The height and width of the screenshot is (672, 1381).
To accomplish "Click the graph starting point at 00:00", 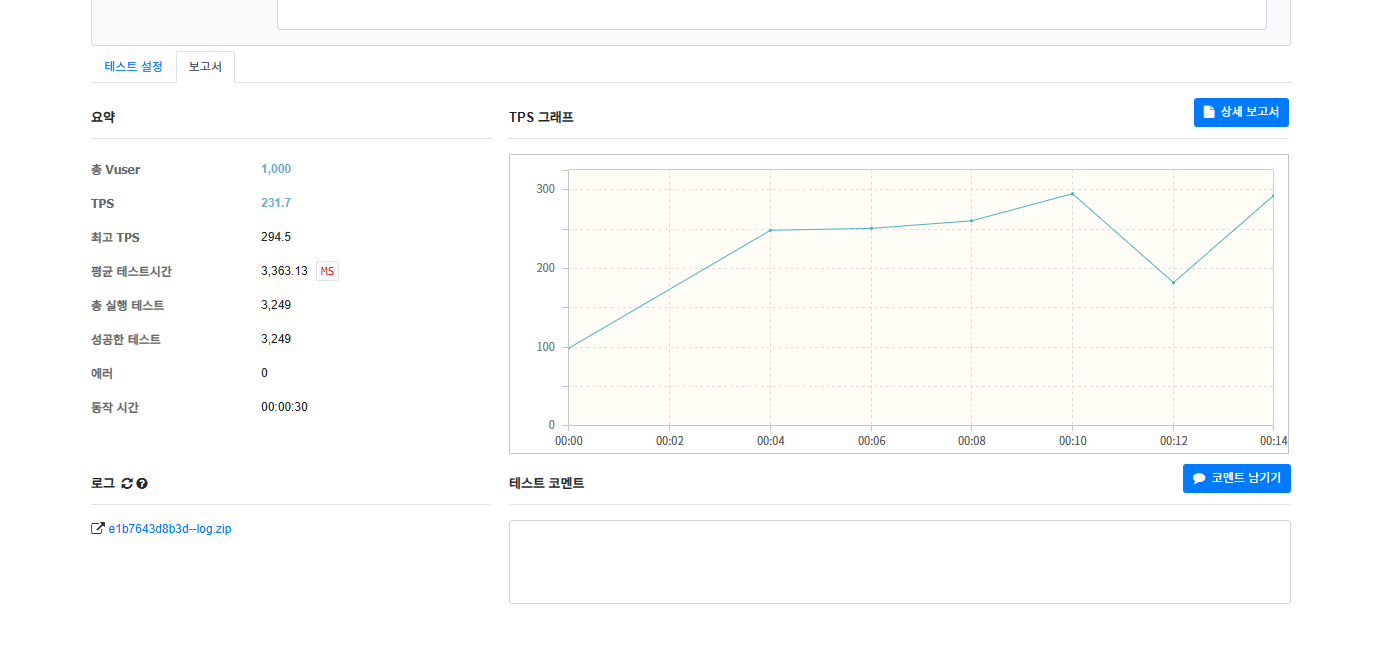I will tap(569, 348).
